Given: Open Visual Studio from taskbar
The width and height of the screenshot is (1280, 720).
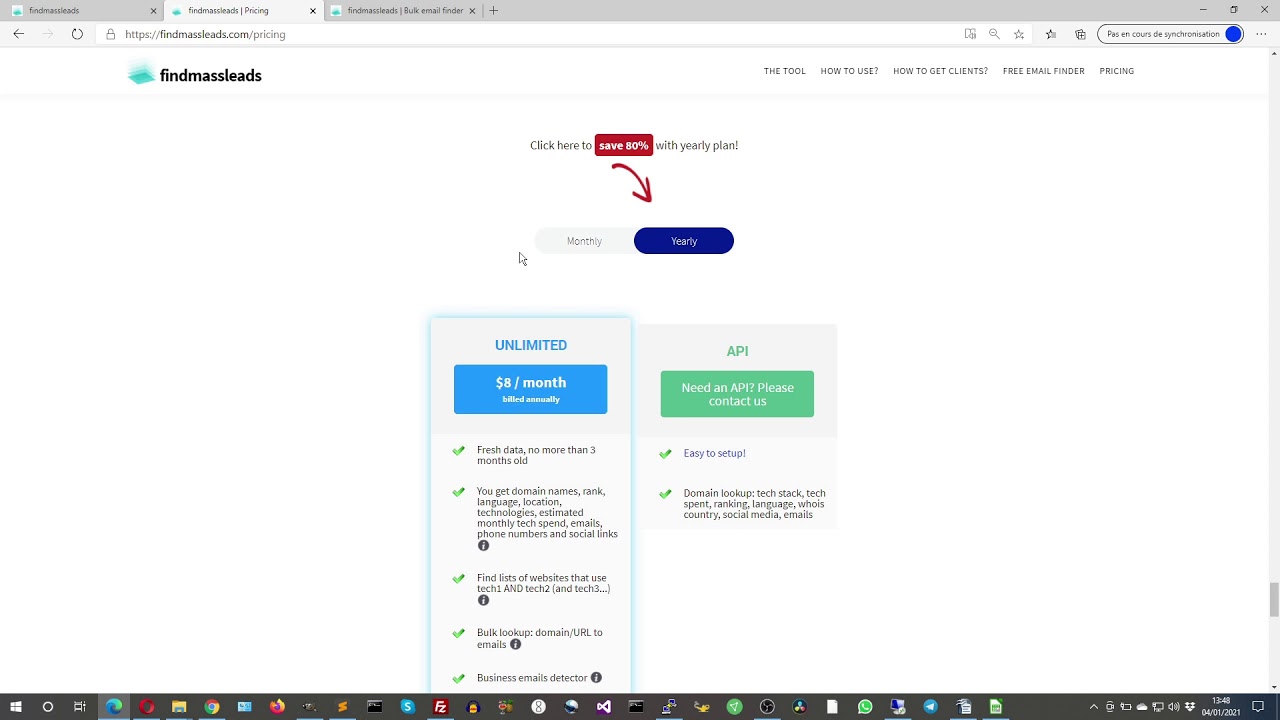Looking at the screenshot, I should coord(604,707).
